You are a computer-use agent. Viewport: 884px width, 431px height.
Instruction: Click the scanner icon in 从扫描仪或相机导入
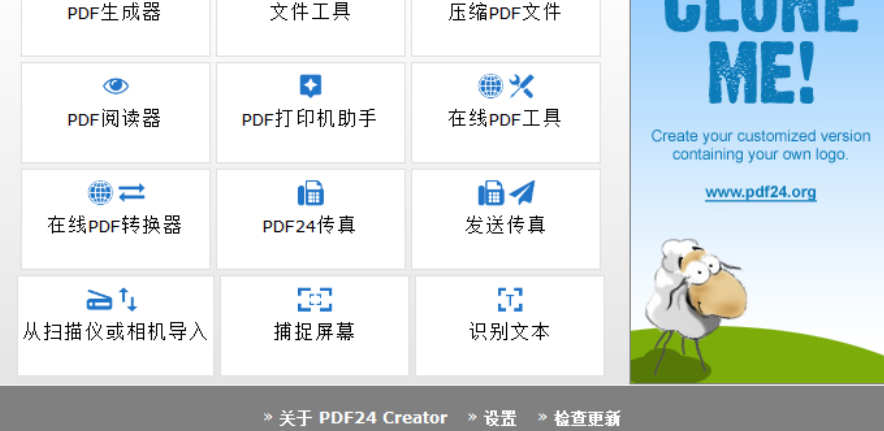pyautogui.click(x=99, y=300)
